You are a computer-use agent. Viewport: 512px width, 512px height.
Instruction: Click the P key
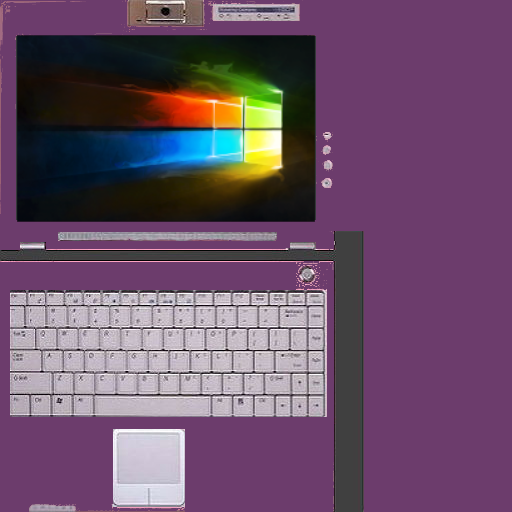click(237, 339)
